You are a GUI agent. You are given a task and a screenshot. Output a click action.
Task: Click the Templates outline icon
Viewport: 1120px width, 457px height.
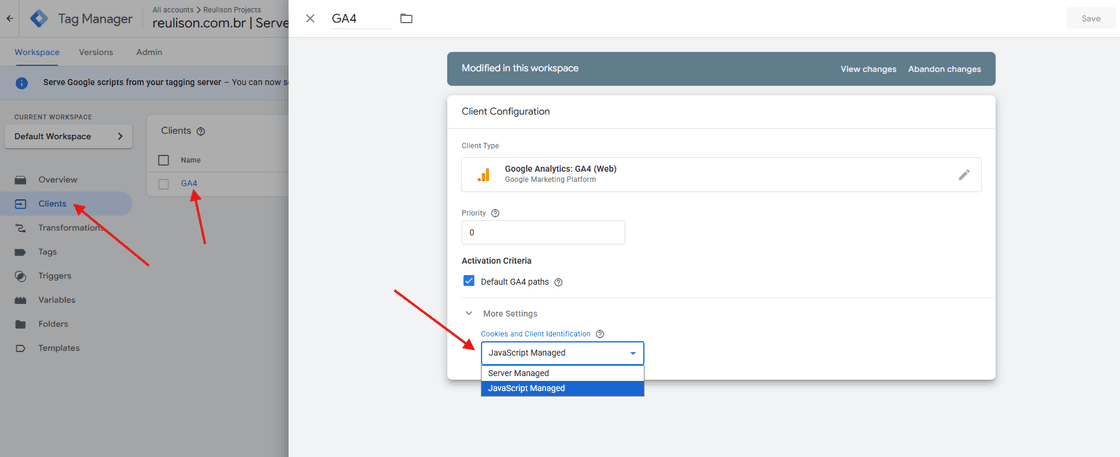pos(21,348)
